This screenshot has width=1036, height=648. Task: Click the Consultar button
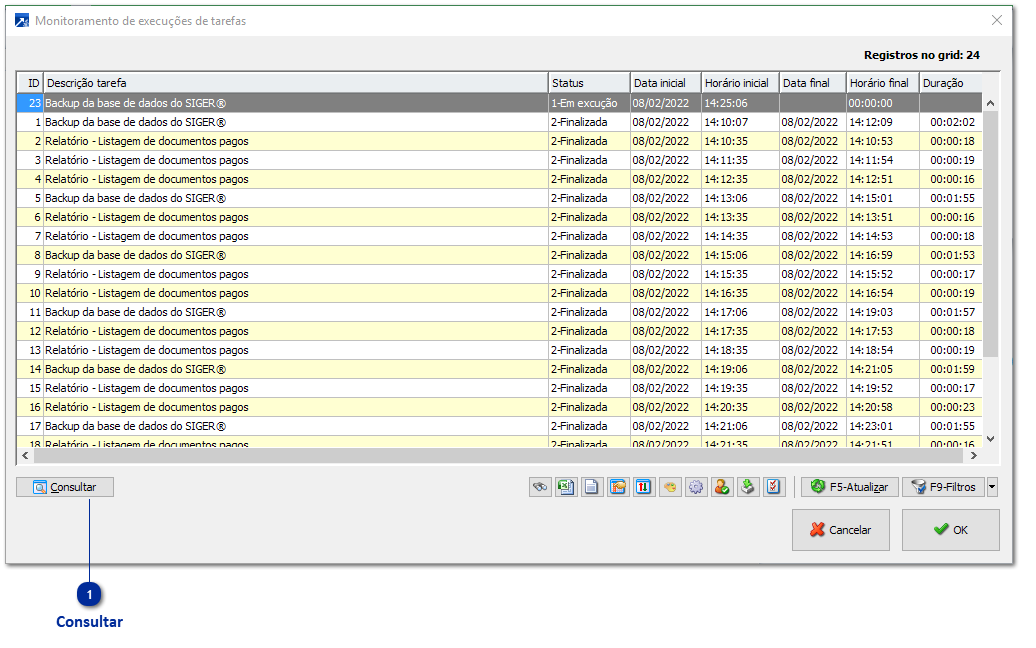click(x=65, y=487)
